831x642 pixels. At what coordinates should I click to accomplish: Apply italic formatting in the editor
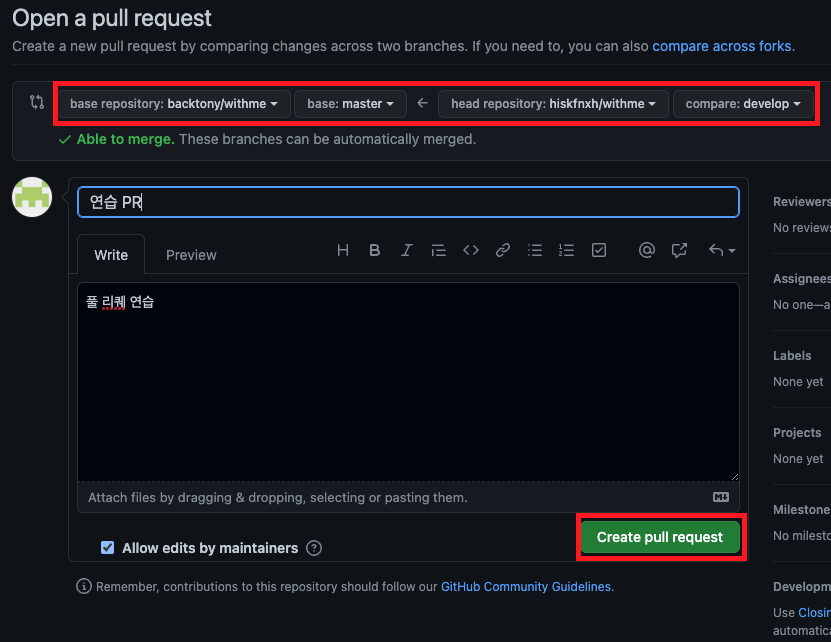point(406,250)
